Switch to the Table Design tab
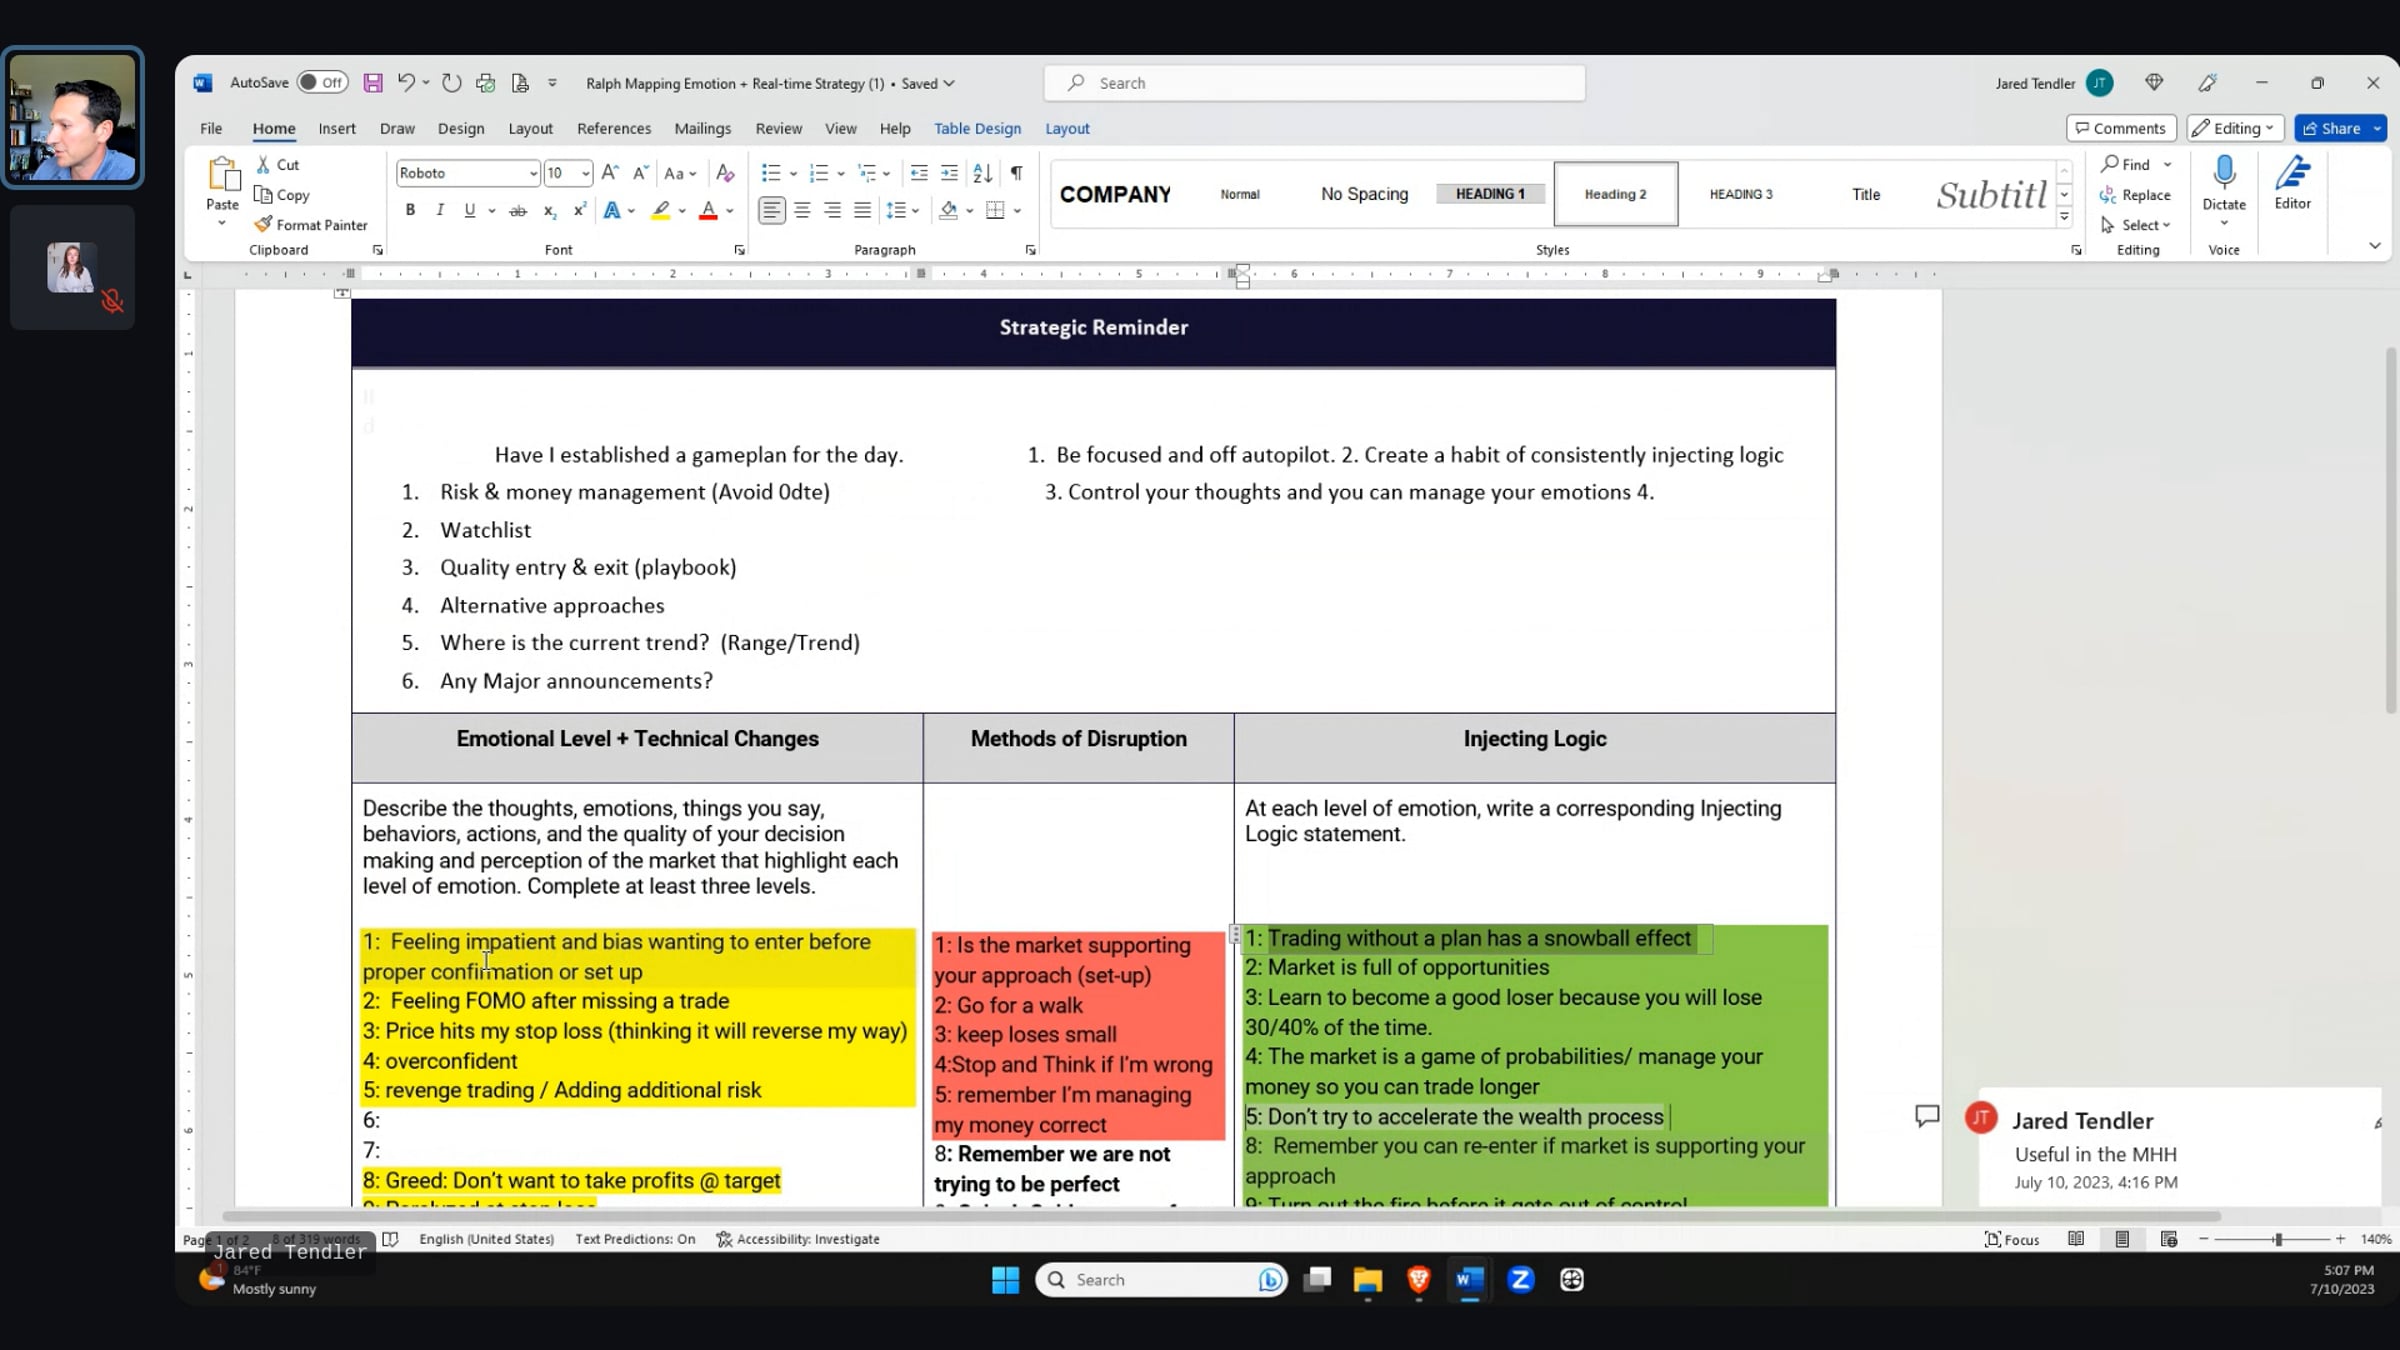This screenshot has height=1350, width=2400. [x=977, y=128]
